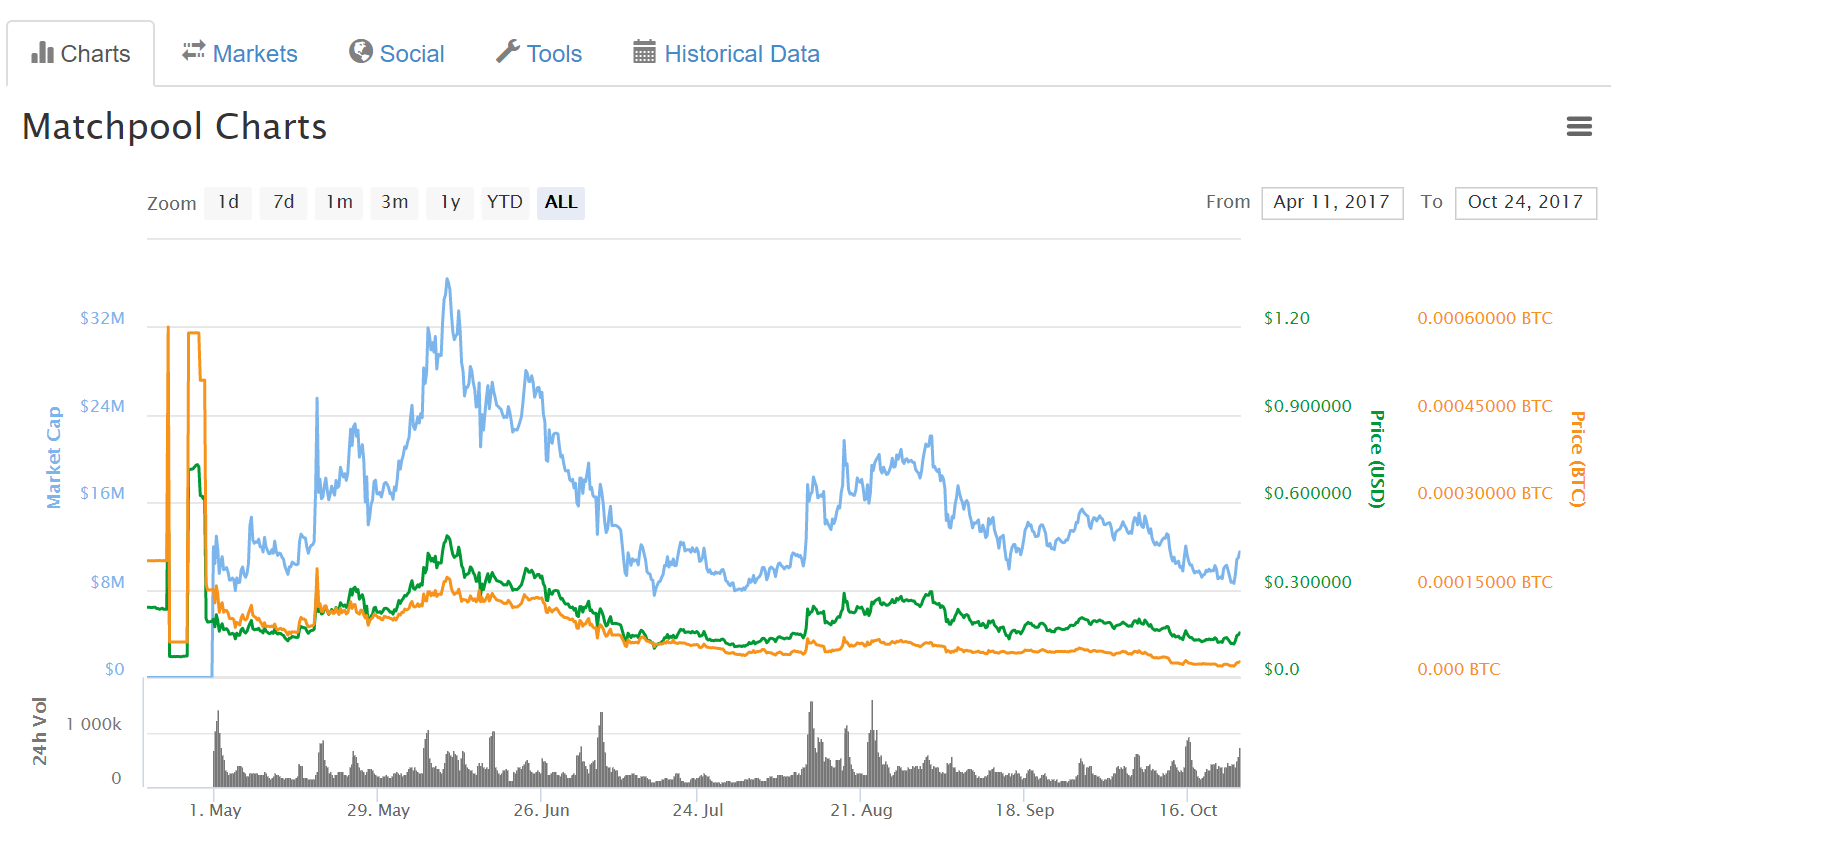
Task: Click the wrench Tools icon
Action: 508,52
